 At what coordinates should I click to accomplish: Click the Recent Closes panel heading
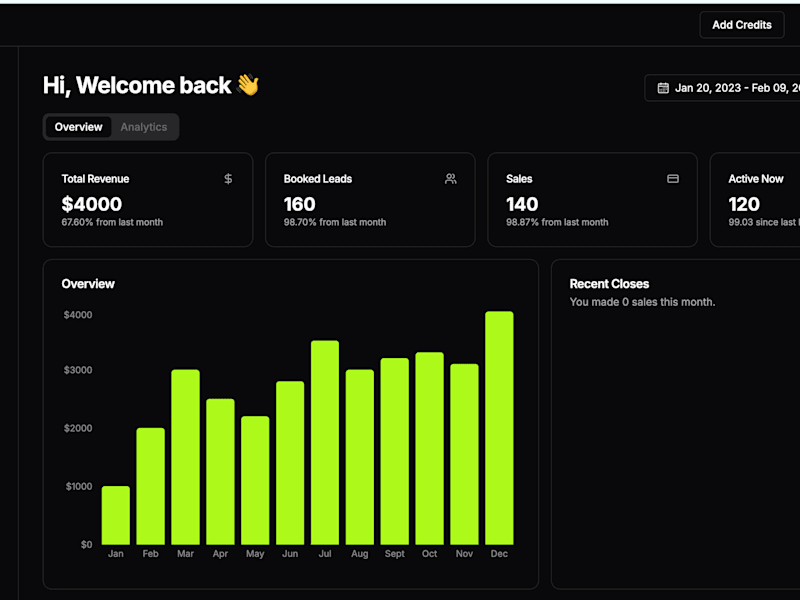pyautogui.click(x=609, y=284)
